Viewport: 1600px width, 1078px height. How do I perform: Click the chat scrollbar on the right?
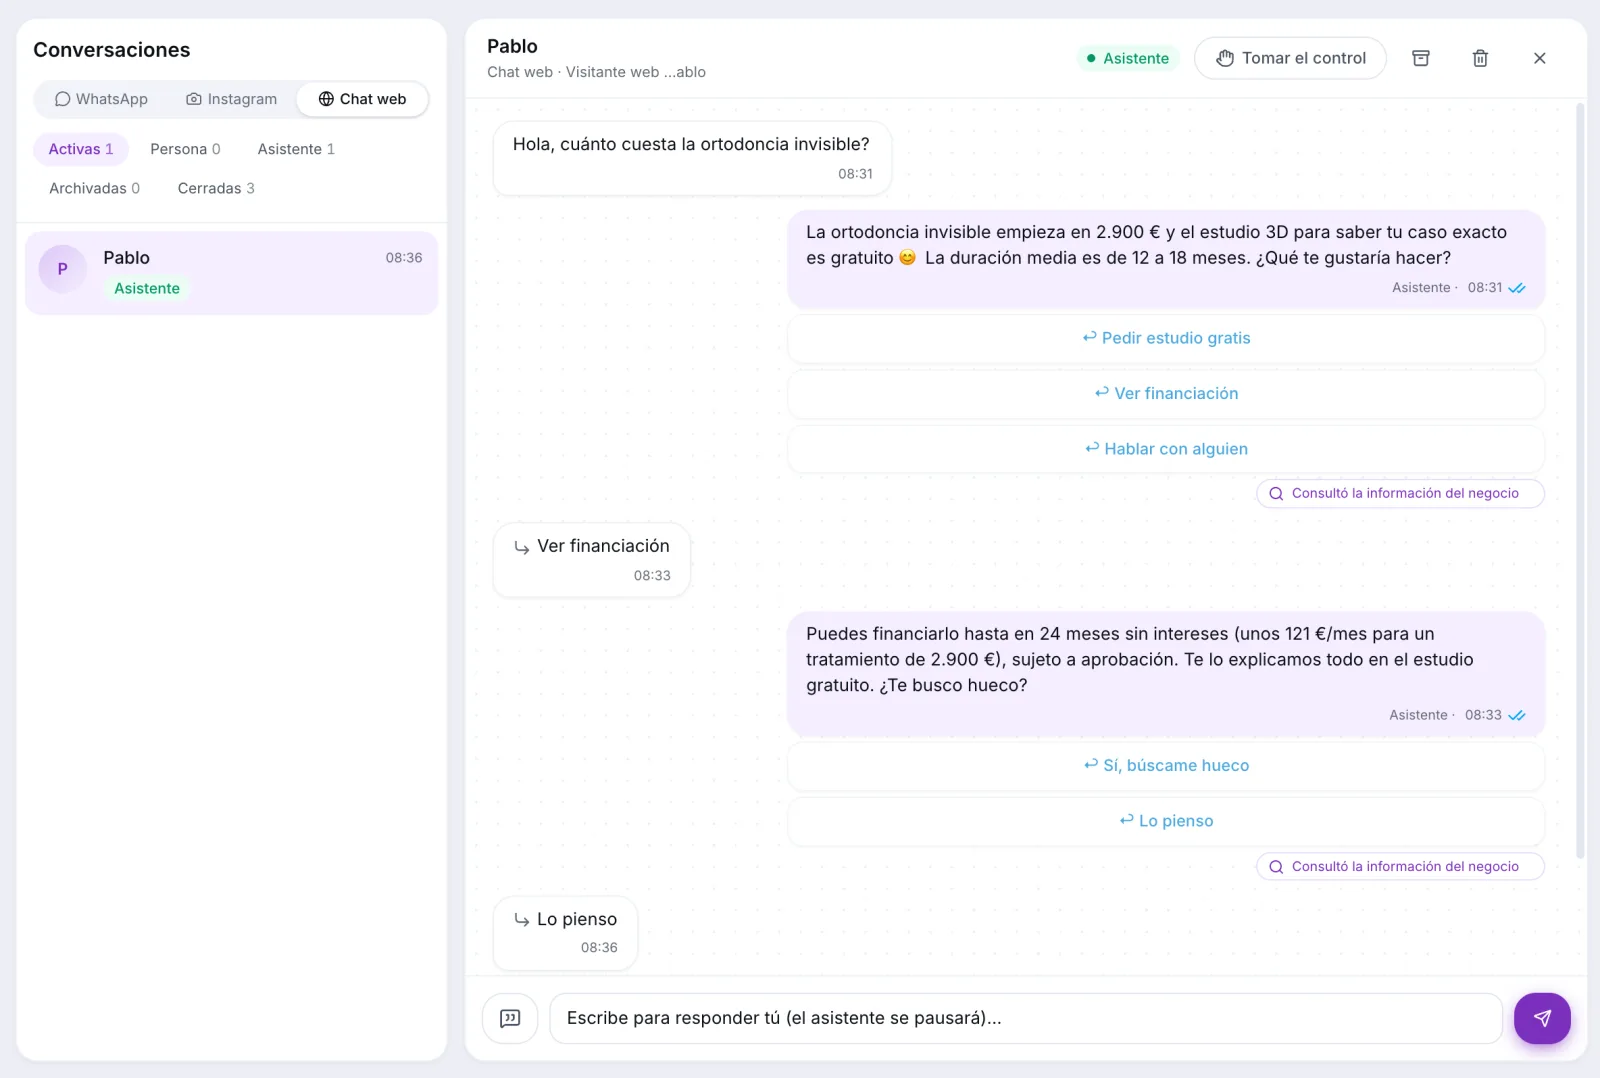pos(1580,480)
